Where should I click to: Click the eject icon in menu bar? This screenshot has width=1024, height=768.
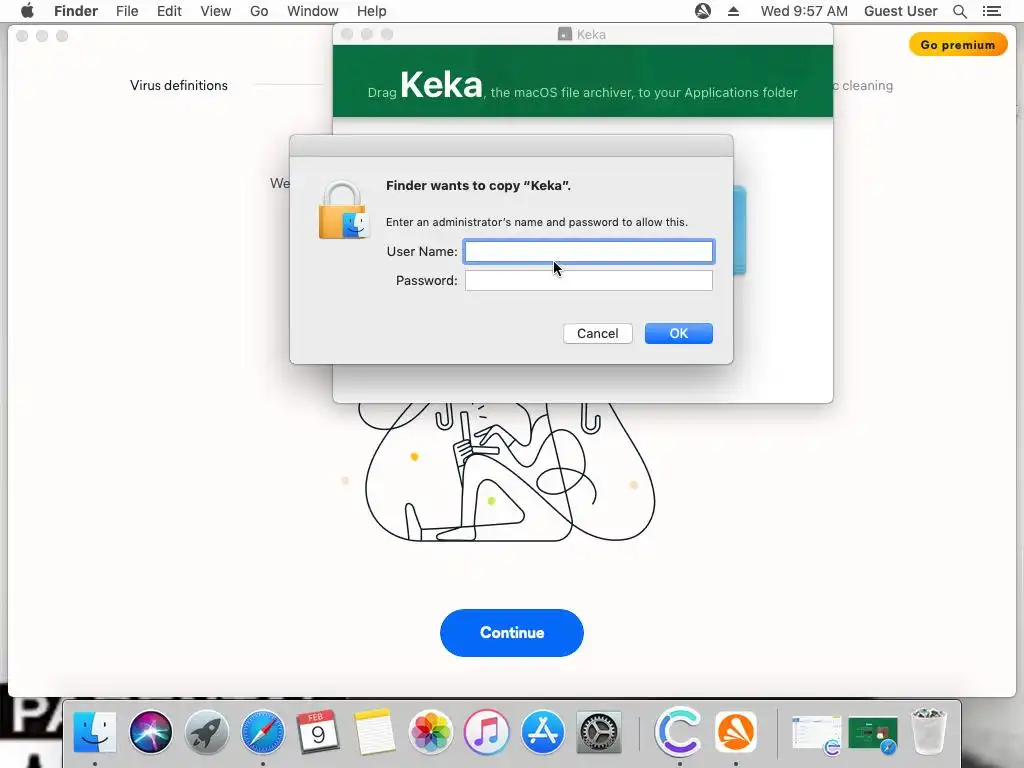coord(733,11)
